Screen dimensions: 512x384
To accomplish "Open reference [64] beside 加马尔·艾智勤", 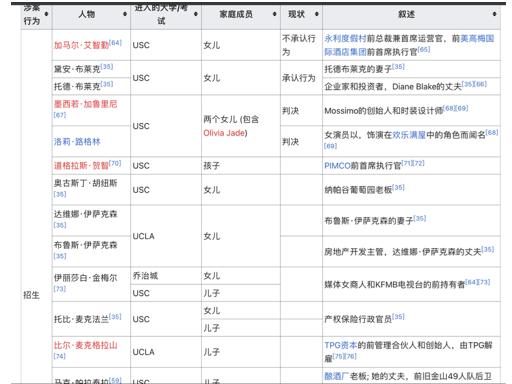I will pyautogui.click(x=116, y=43).
